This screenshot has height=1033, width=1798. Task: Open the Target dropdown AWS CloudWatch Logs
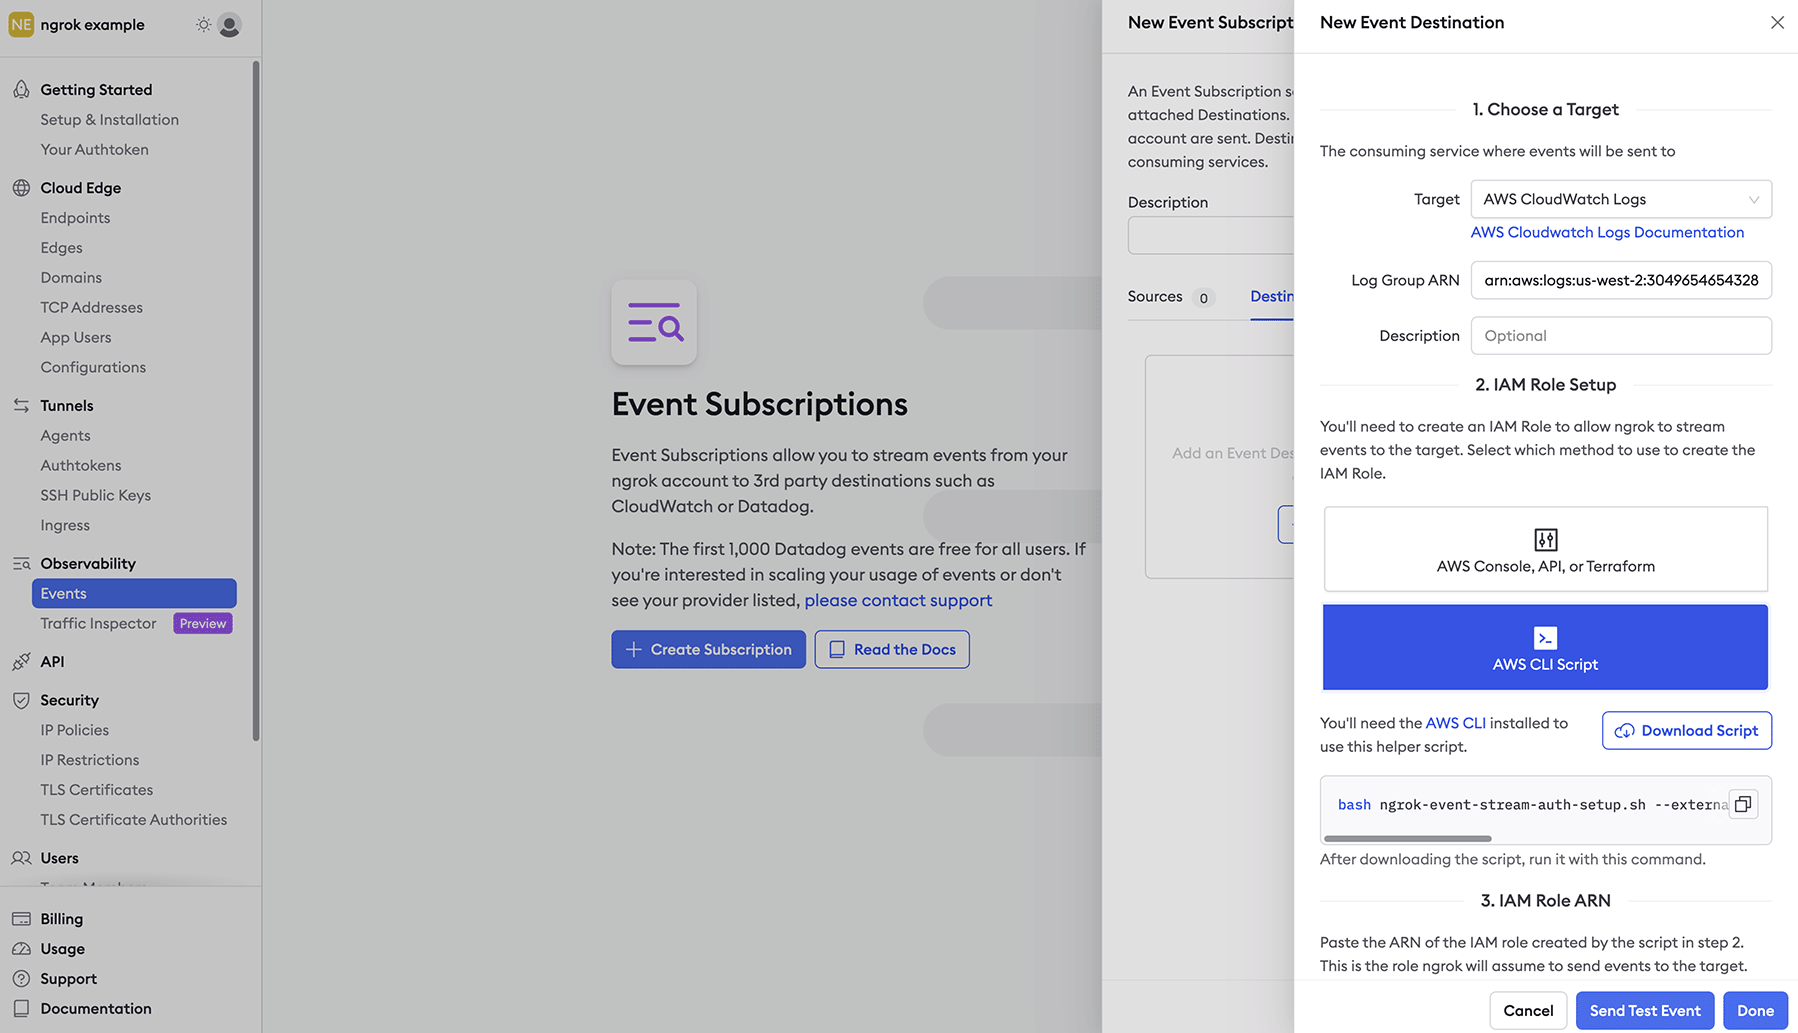coord(1621,199)
